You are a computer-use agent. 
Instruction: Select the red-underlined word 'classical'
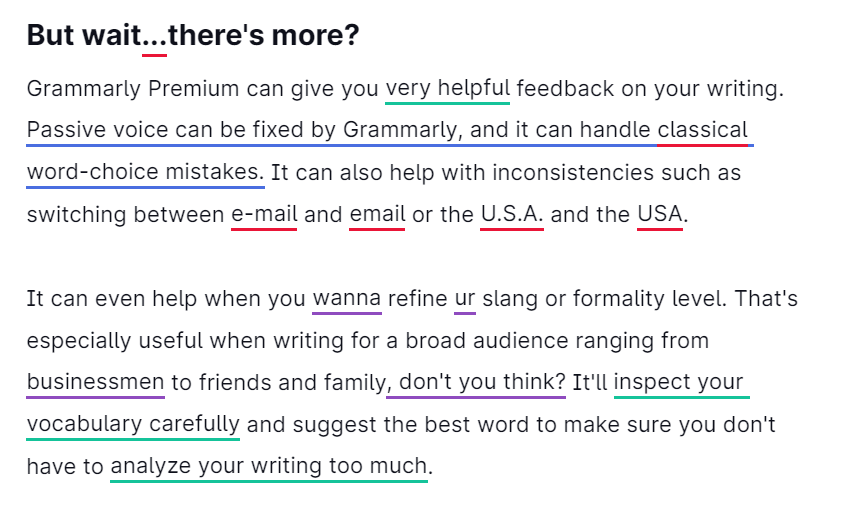[x=702, y=130]
